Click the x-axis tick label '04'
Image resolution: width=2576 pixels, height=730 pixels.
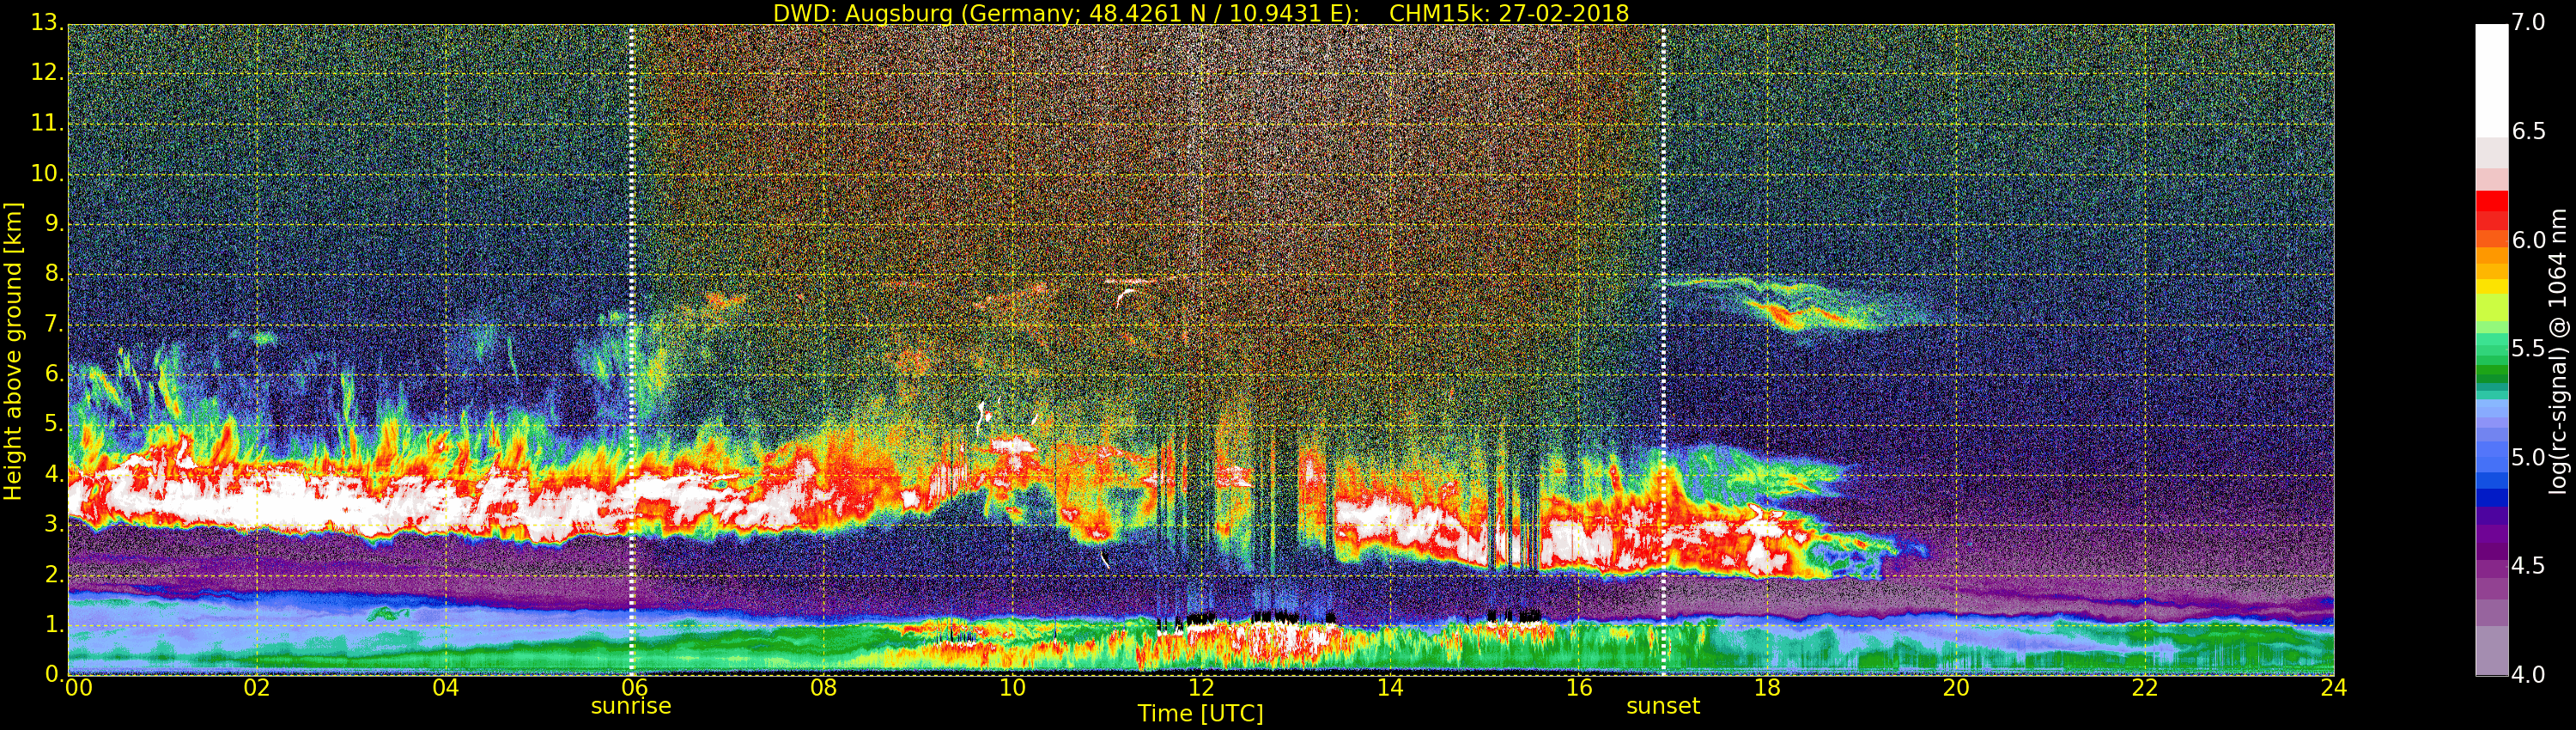point(446,688)
